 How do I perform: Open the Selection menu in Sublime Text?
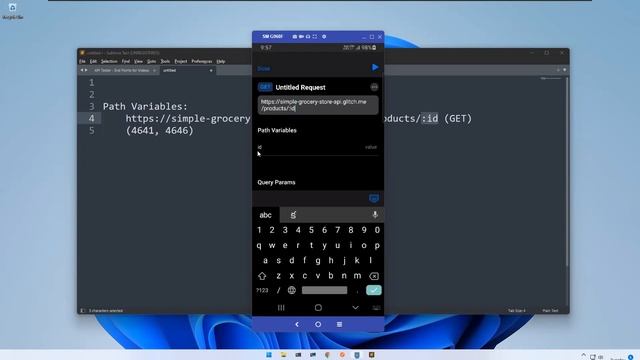pyautogui.click(x=109, y=61)
